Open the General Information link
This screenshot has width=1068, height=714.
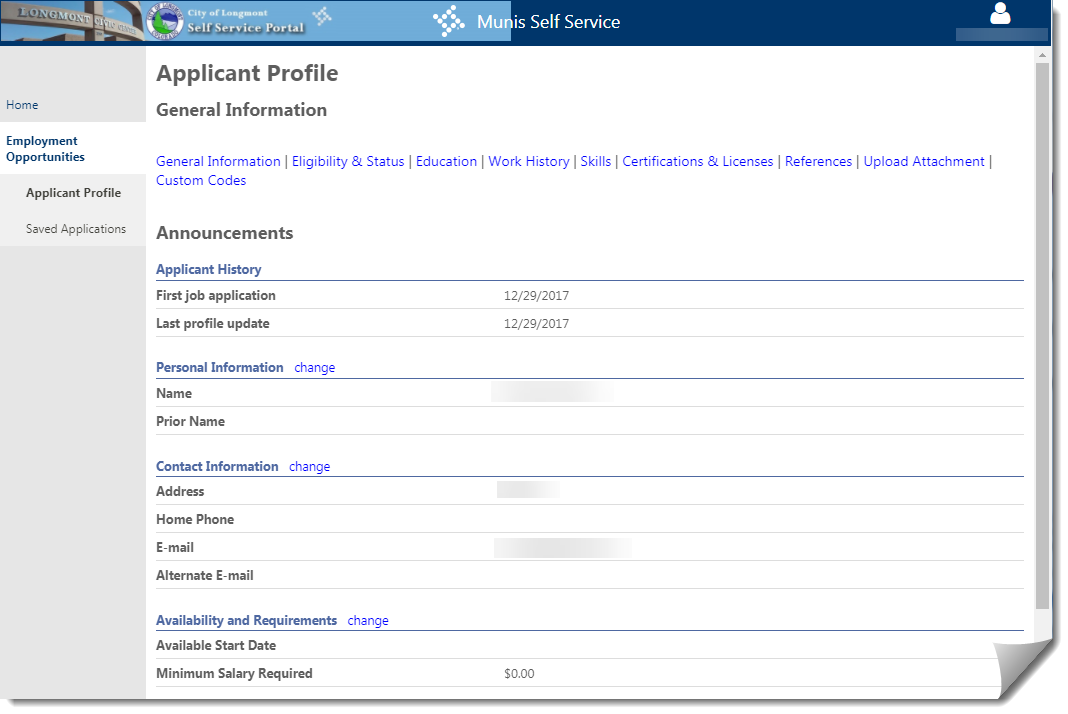coord(218,161)
